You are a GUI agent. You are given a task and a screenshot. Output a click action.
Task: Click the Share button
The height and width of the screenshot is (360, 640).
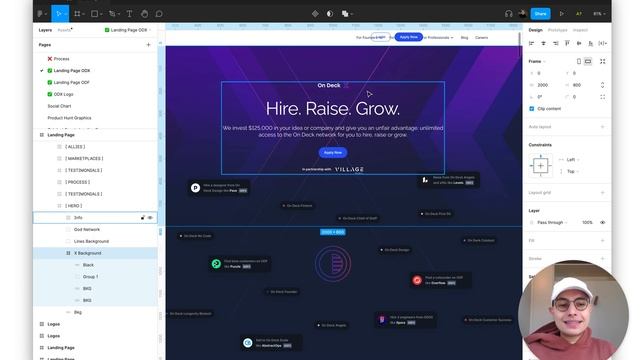(540, 14)
